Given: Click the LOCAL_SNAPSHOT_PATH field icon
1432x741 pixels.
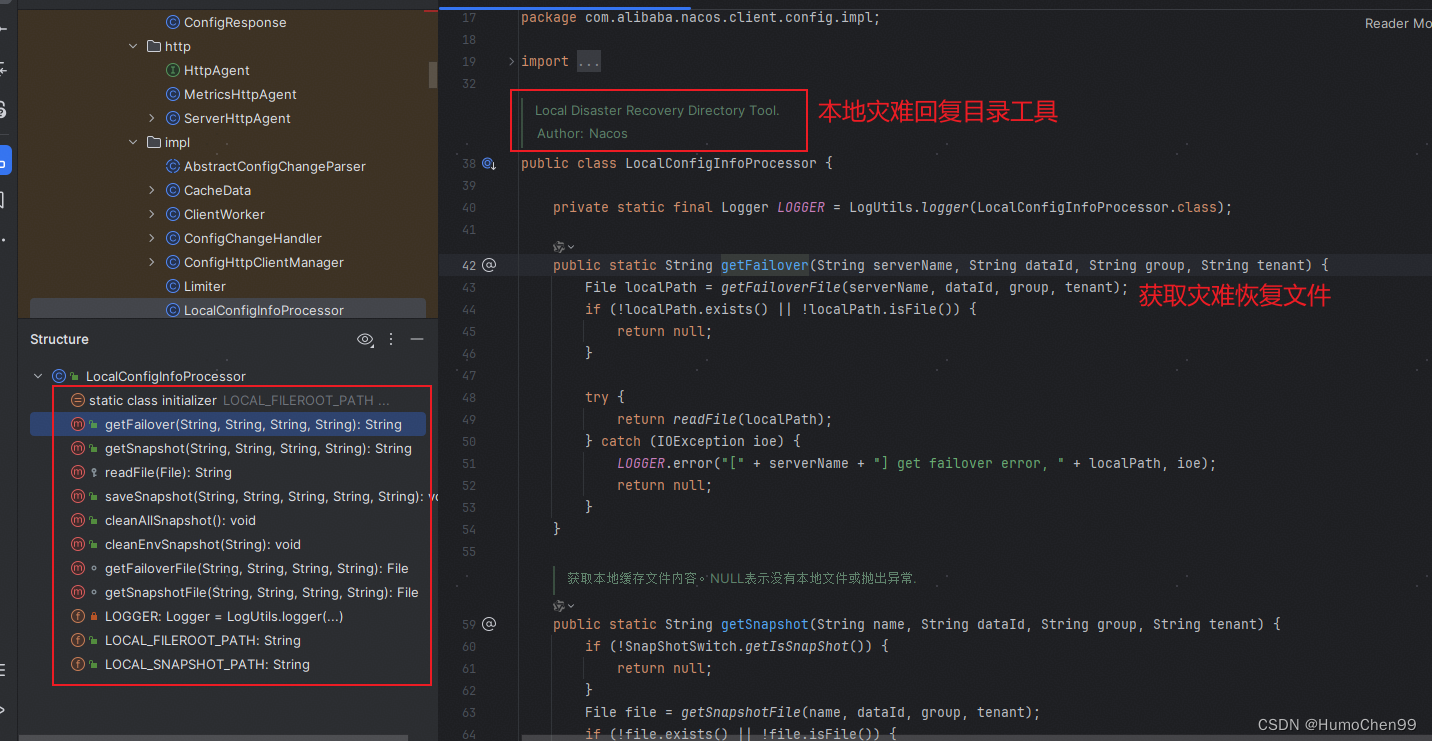Looking at the screenshot, I should 78,664.
